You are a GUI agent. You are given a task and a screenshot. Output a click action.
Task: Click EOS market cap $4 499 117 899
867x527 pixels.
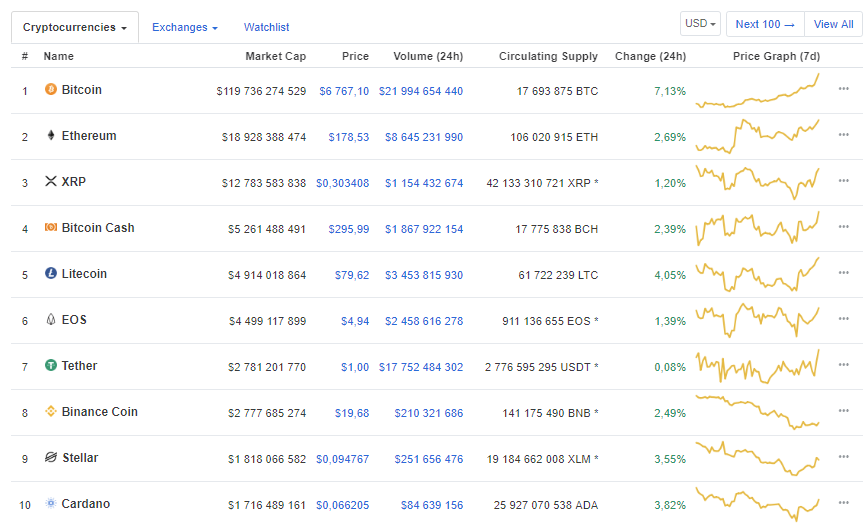267,321
